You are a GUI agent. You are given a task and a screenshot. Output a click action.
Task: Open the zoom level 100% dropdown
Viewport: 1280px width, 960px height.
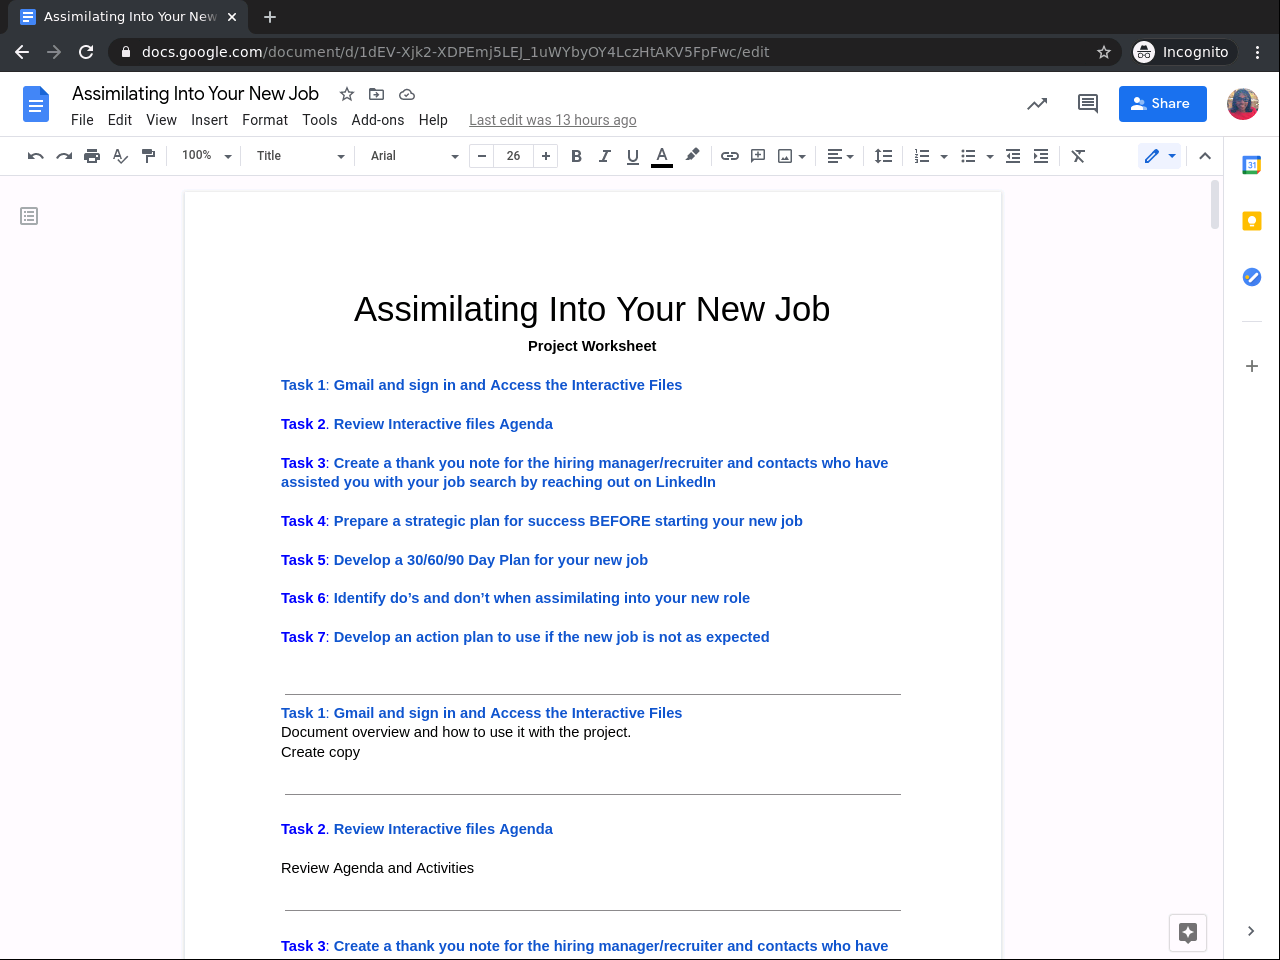(206, 156)
